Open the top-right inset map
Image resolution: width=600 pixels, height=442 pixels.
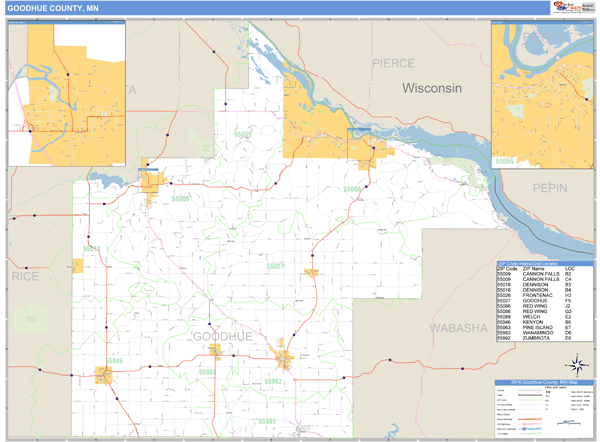(x=541, y=96)
